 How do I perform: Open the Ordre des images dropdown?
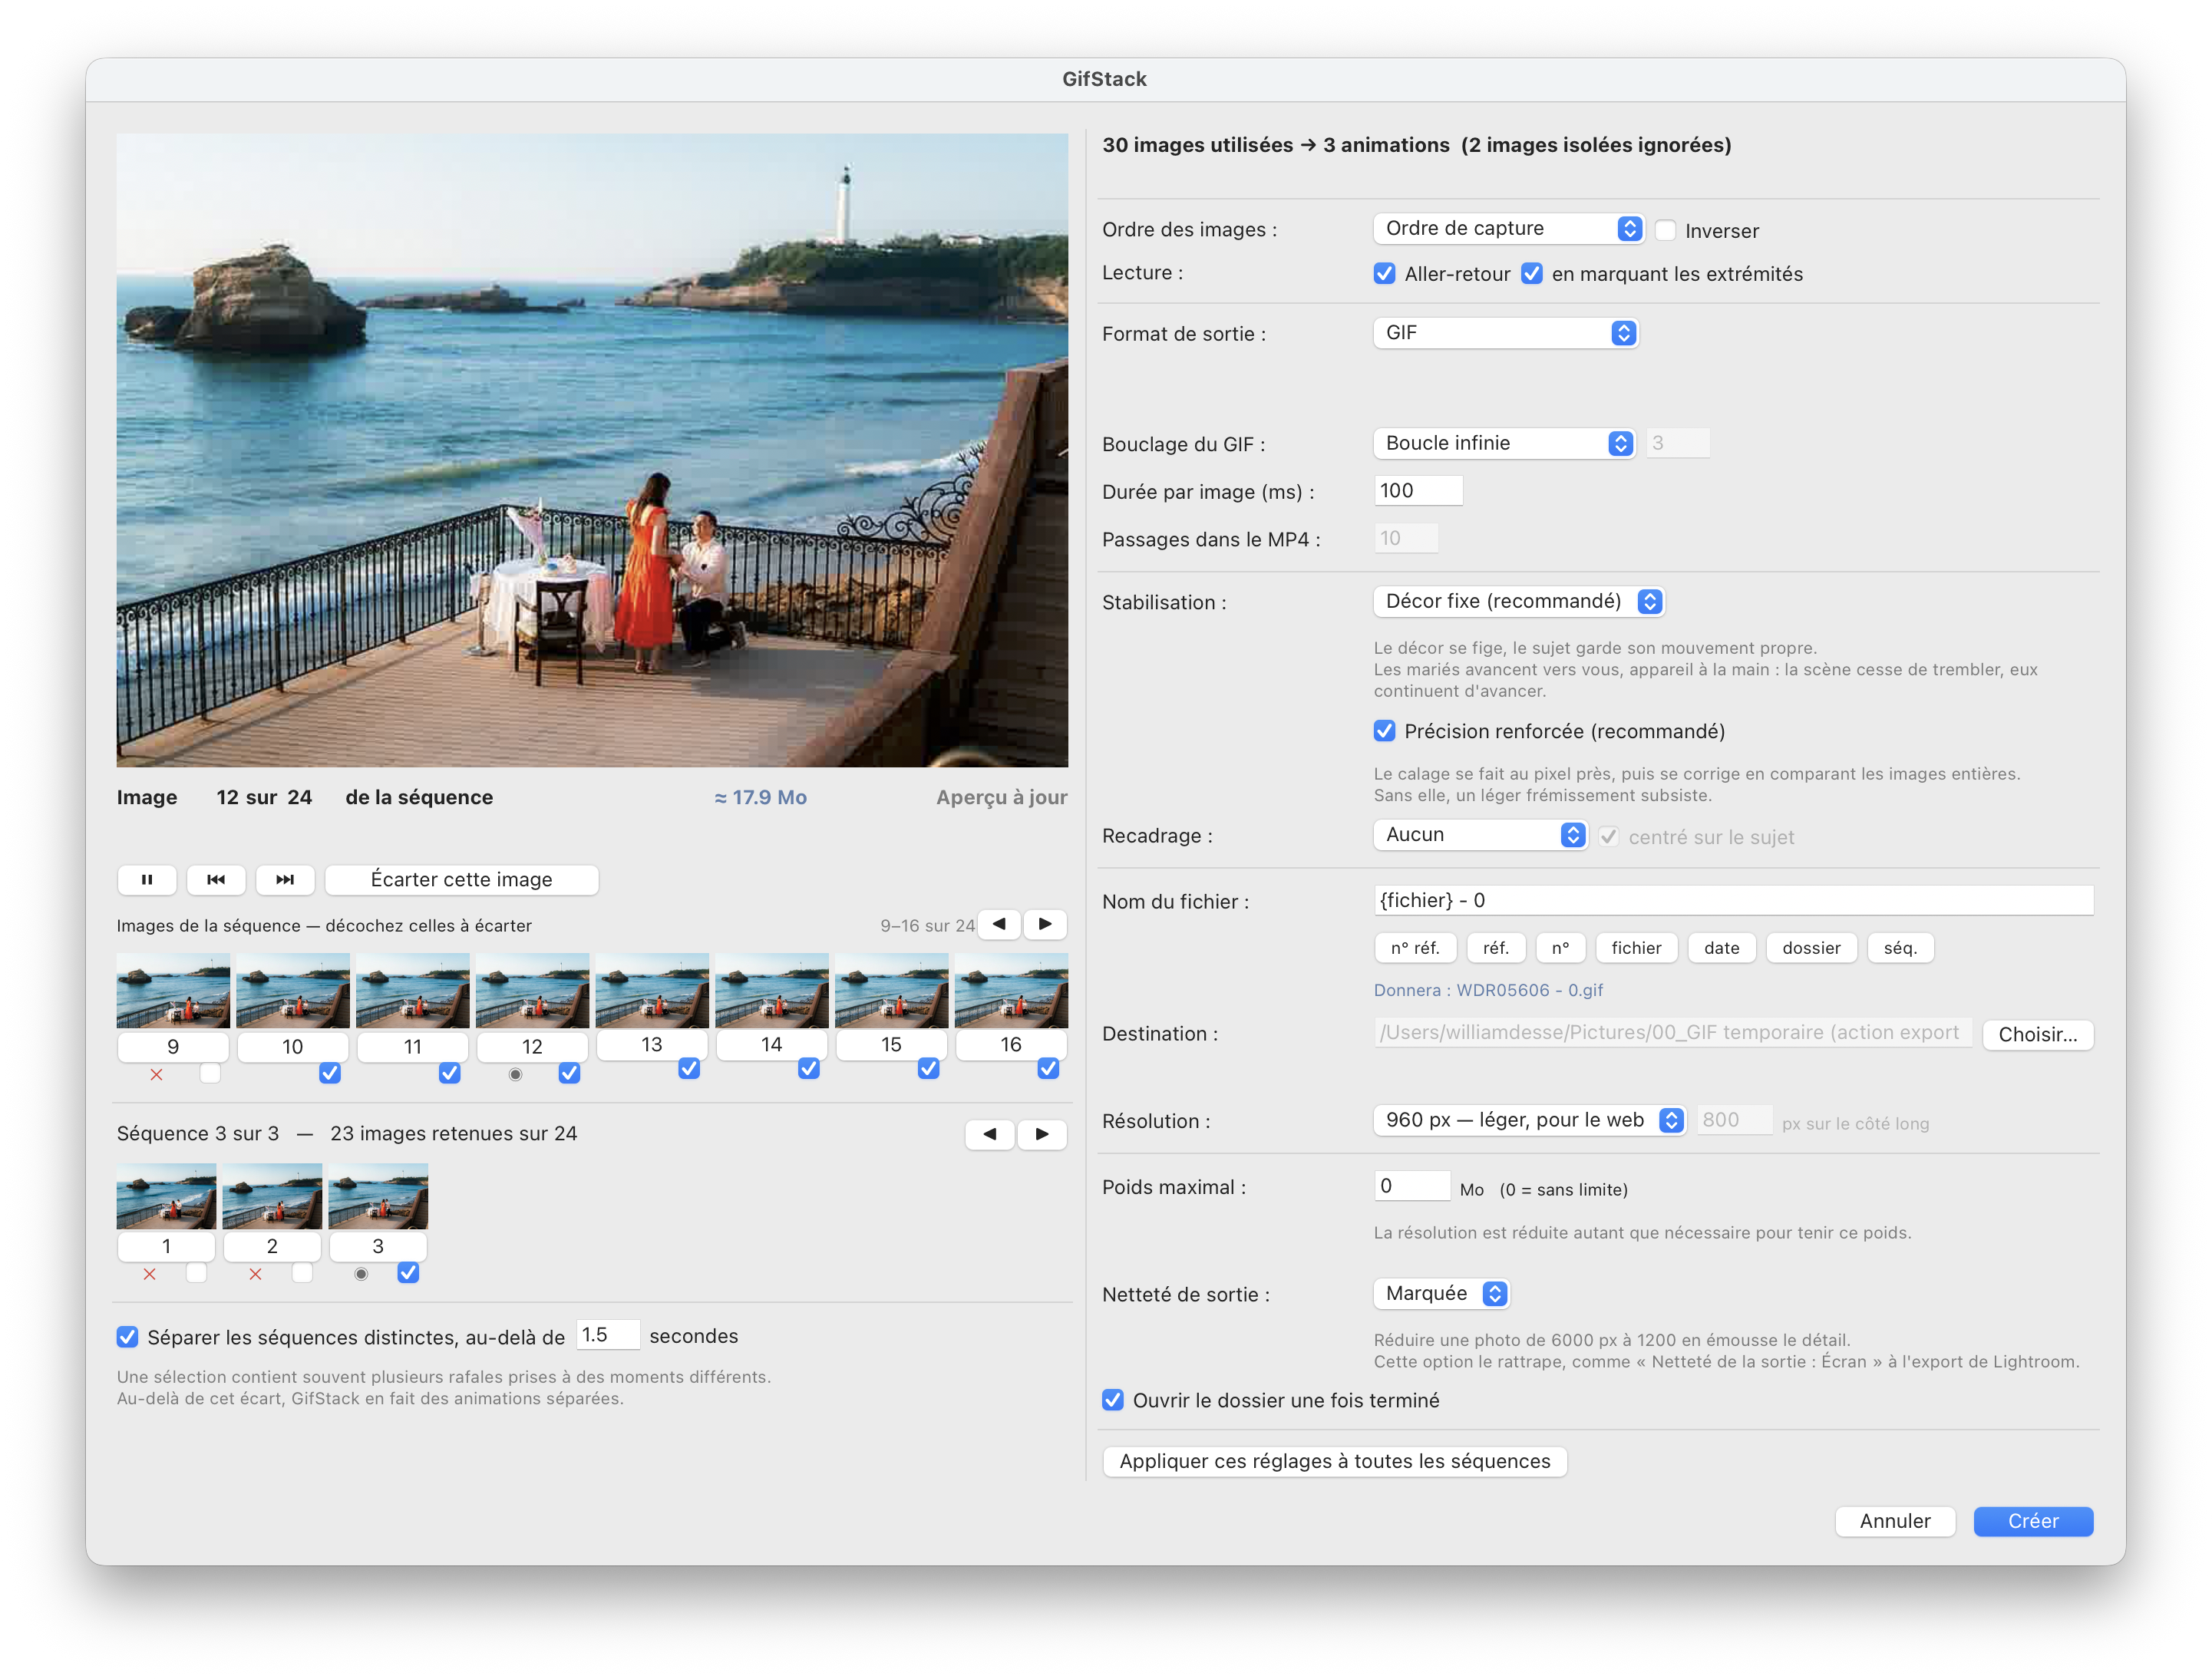(x=1508, y=229)
